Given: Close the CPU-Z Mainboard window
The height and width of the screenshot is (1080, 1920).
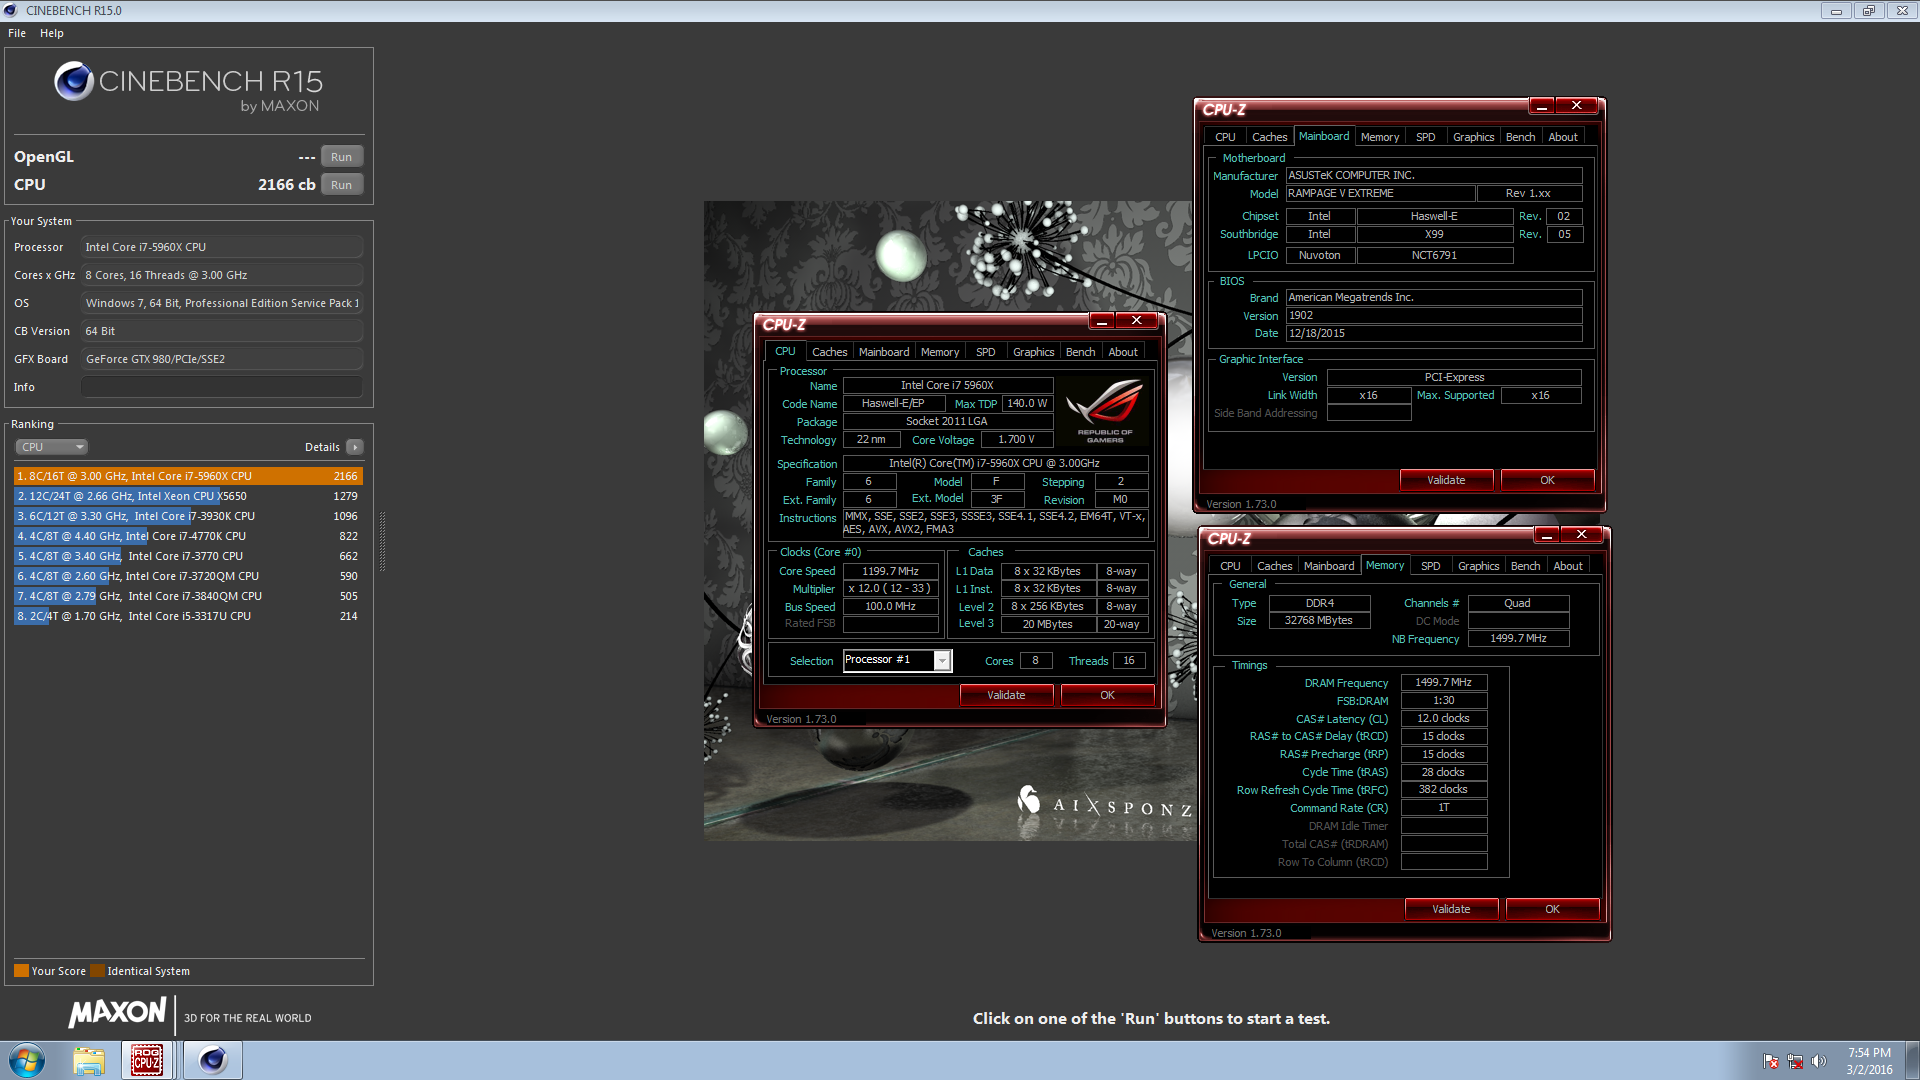Looking at the screenshot, I should [1577, 106].
